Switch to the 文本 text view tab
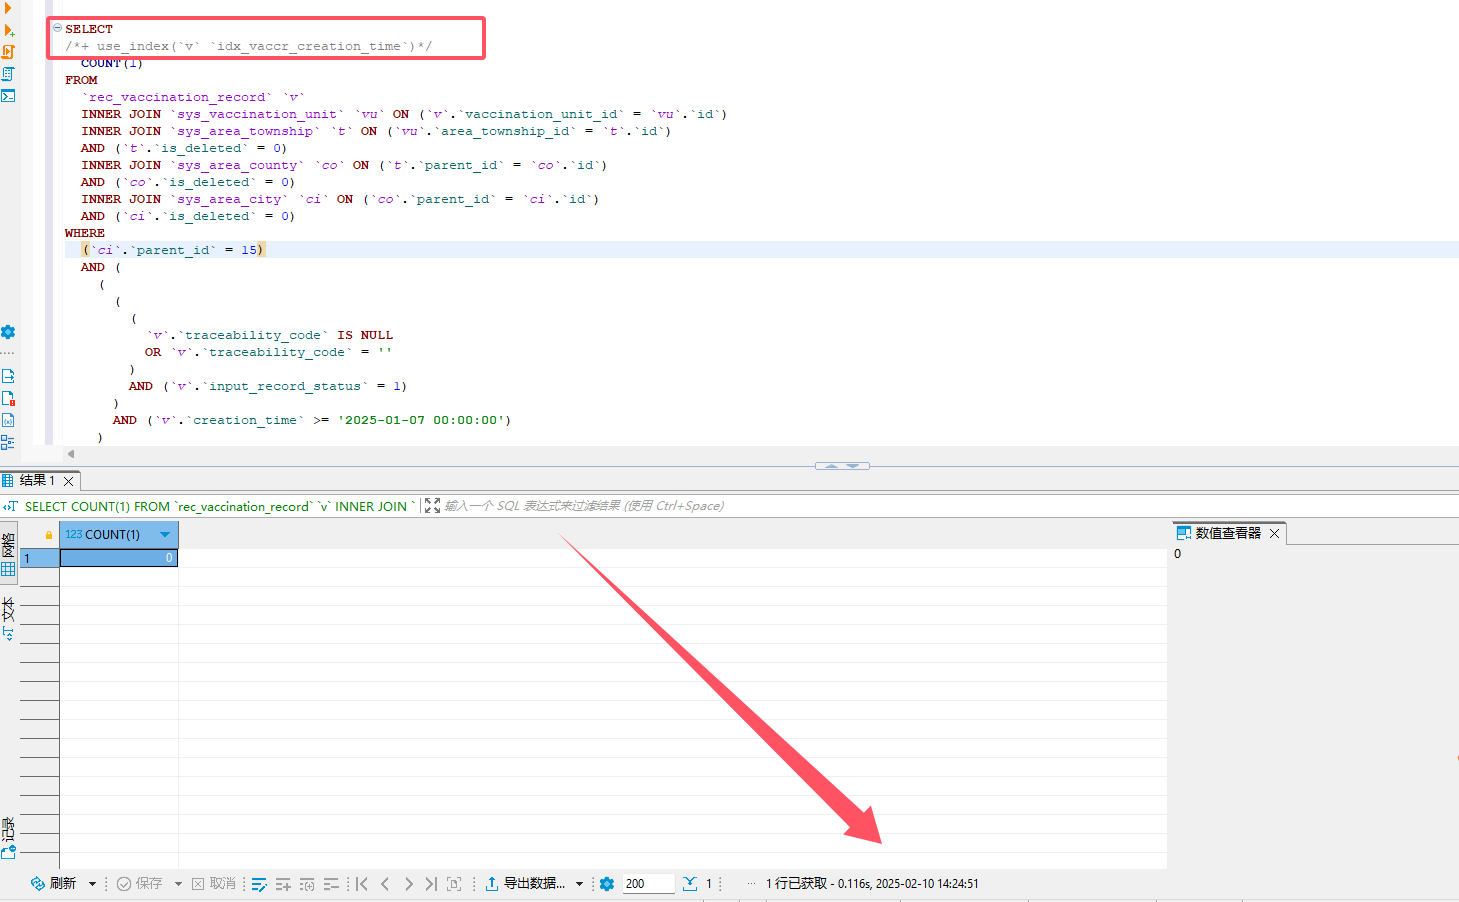Screen dimensions: 1459x902 pos(8,610)
